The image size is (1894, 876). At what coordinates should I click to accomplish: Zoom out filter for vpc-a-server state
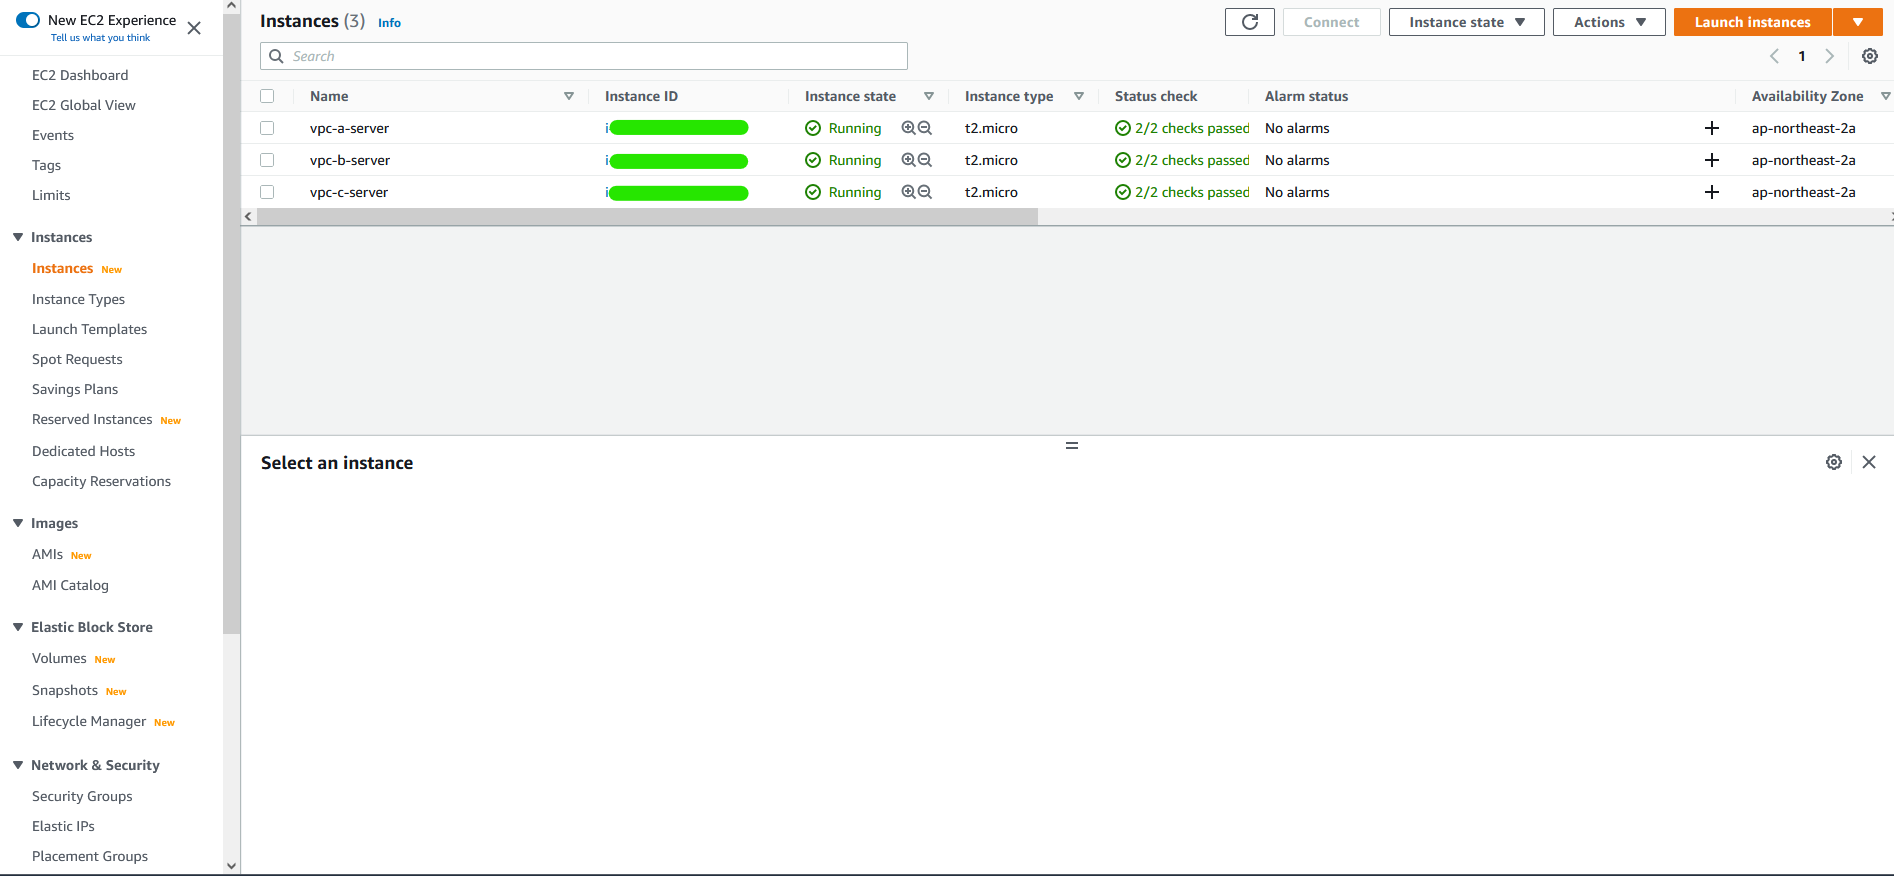point(925,128)
